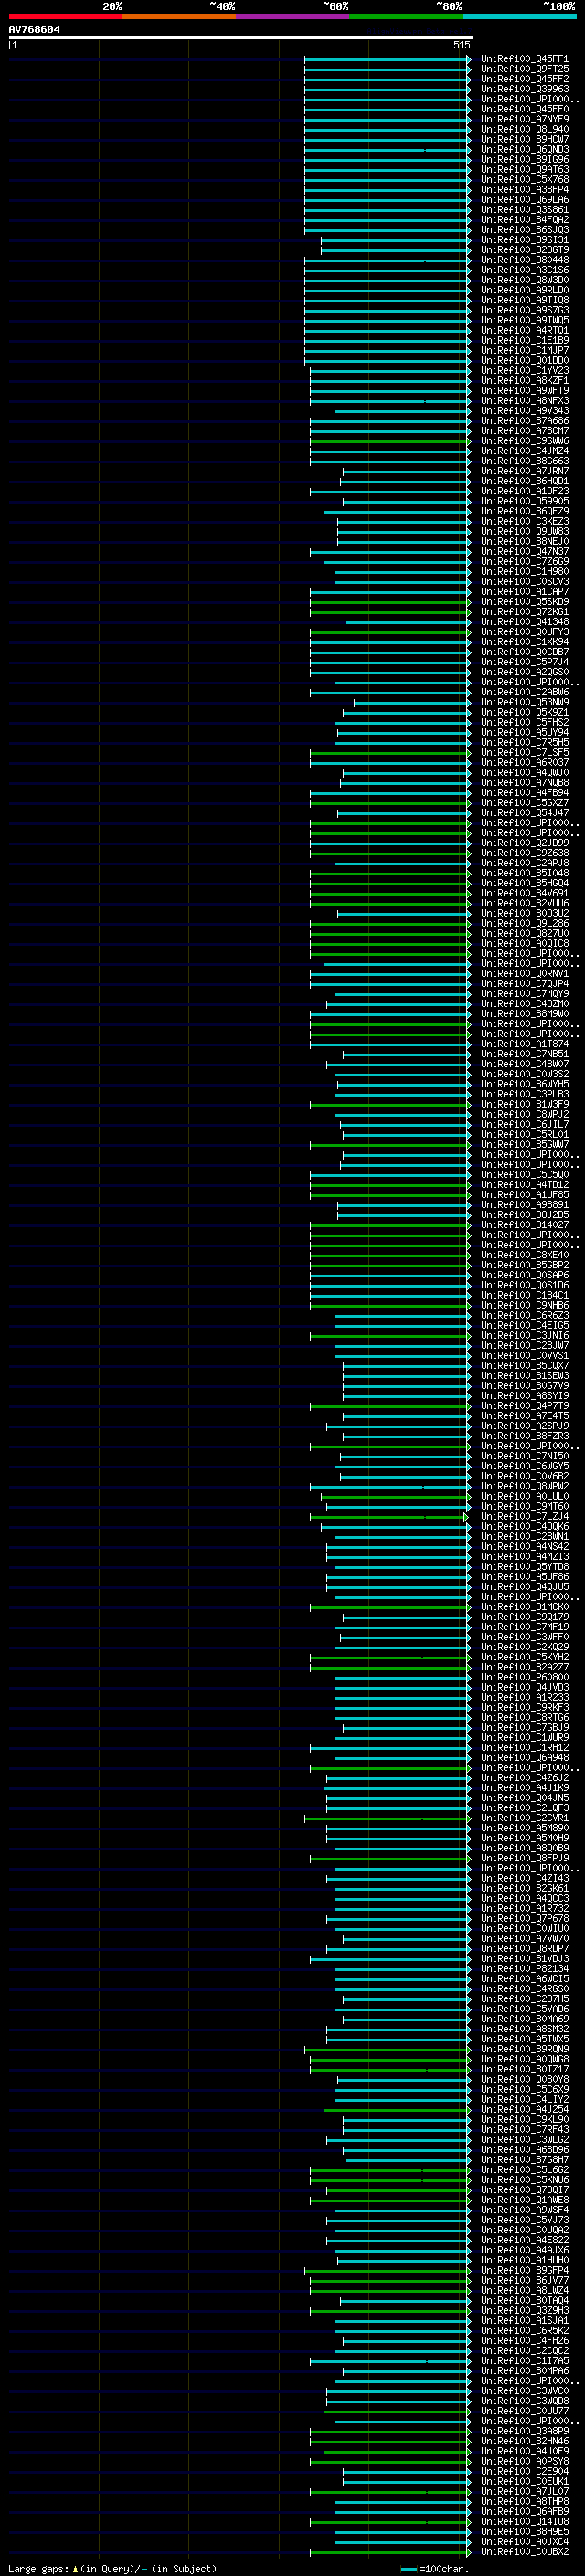Select hit label UniRef100_C3KEZ3
This screenshot has height=2576, width=585.
(524, 521)
